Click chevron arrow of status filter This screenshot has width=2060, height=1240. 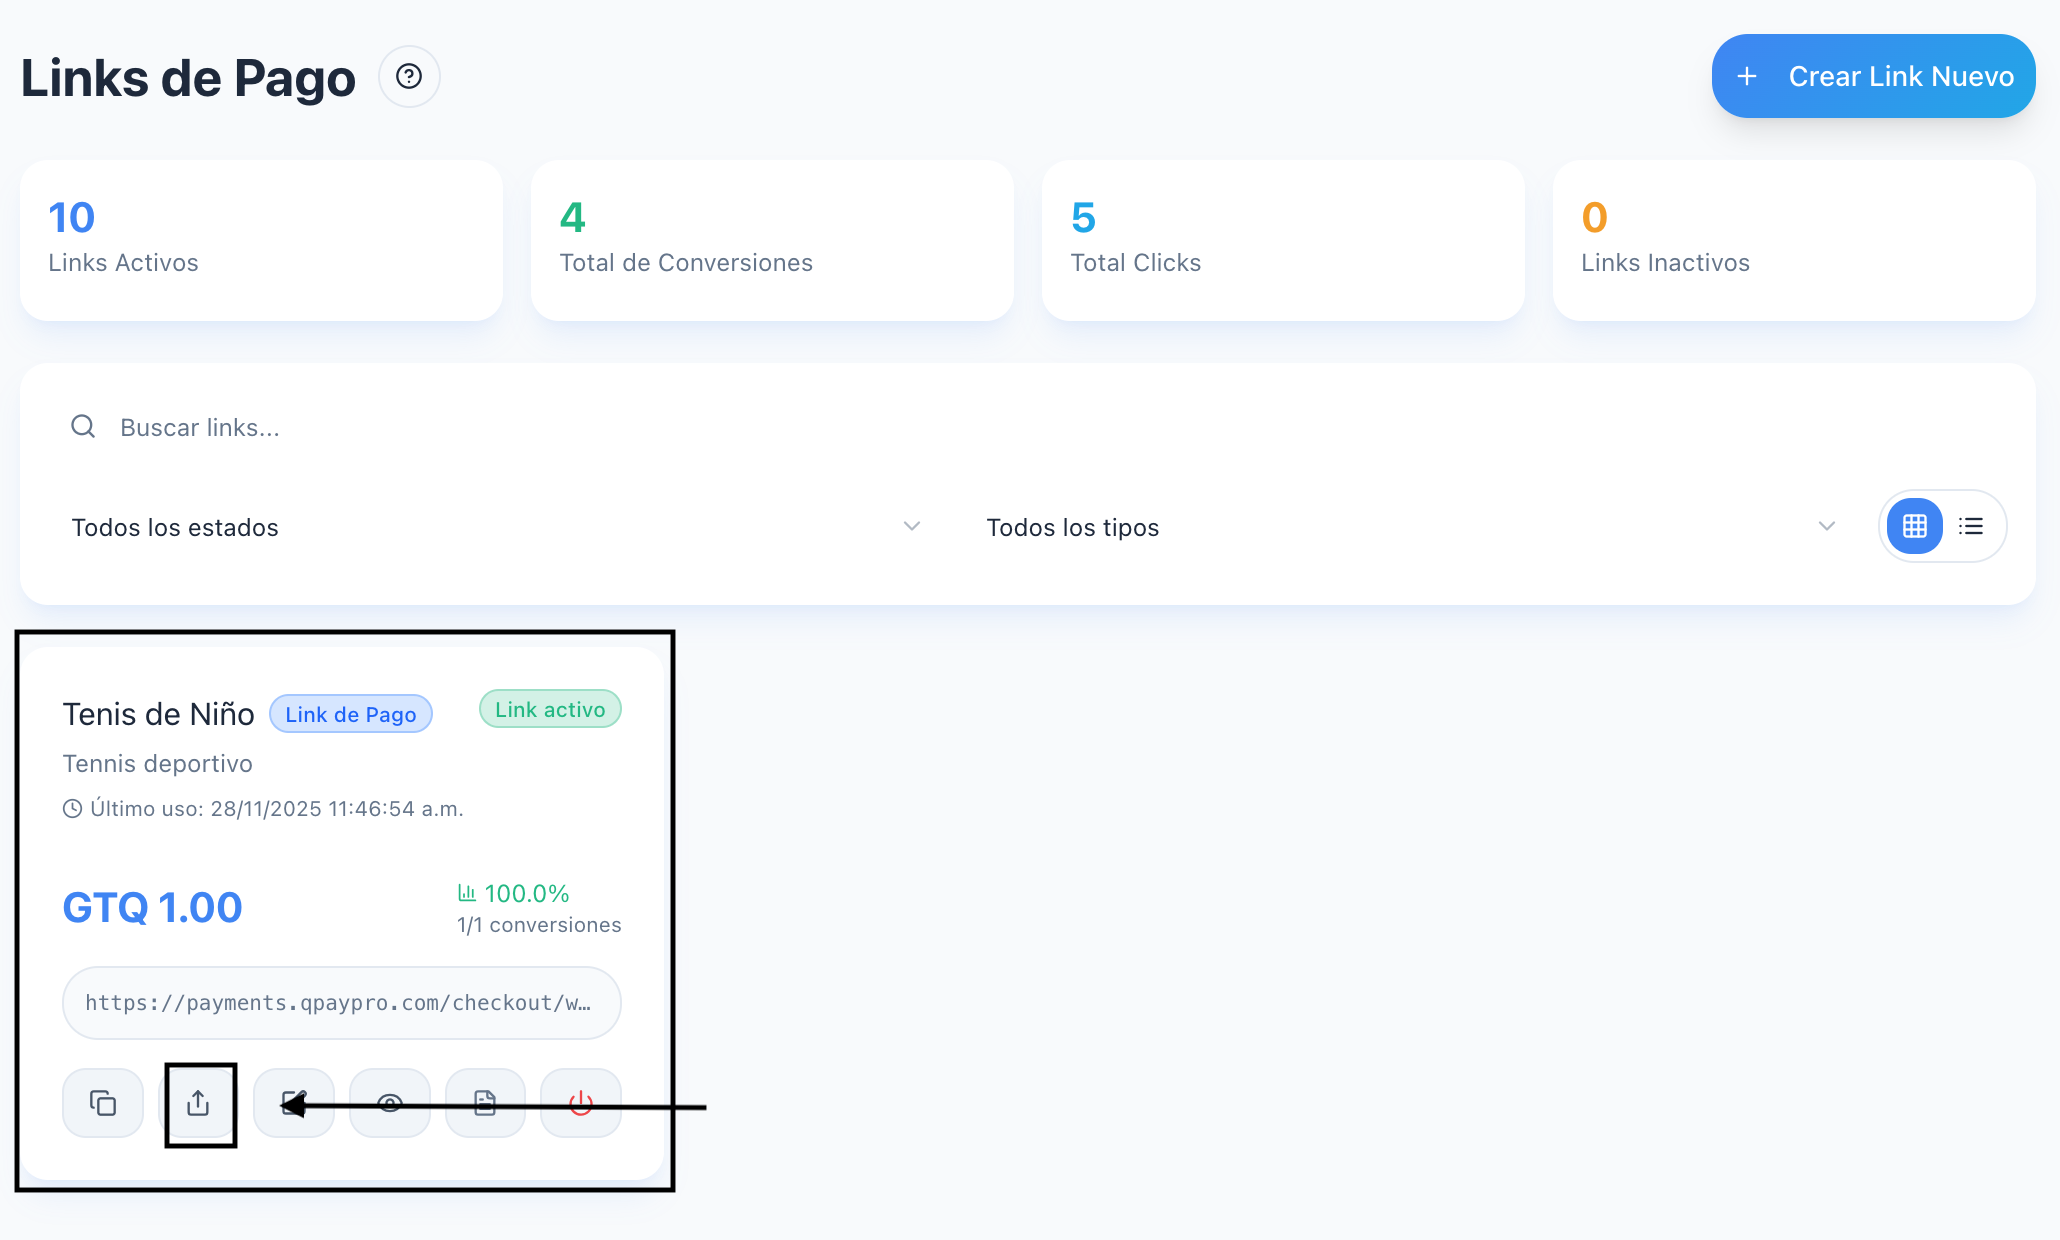click(911, 526)
